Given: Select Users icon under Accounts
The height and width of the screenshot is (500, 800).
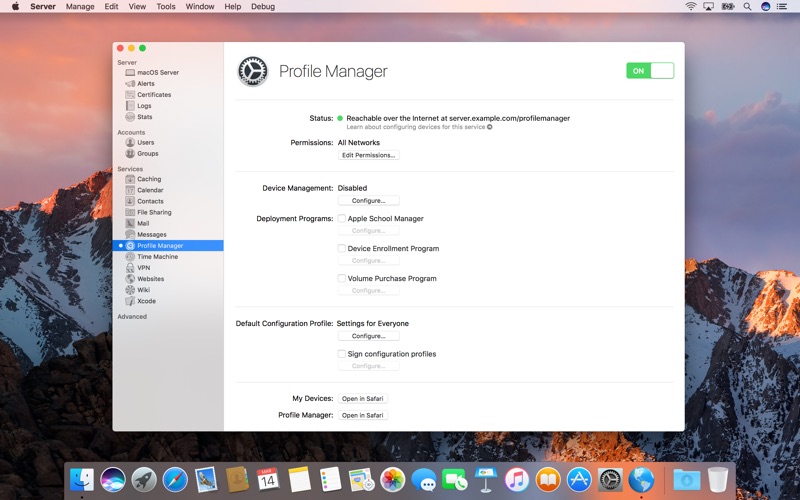Looking at the screenshot, I should coord(130,142).
